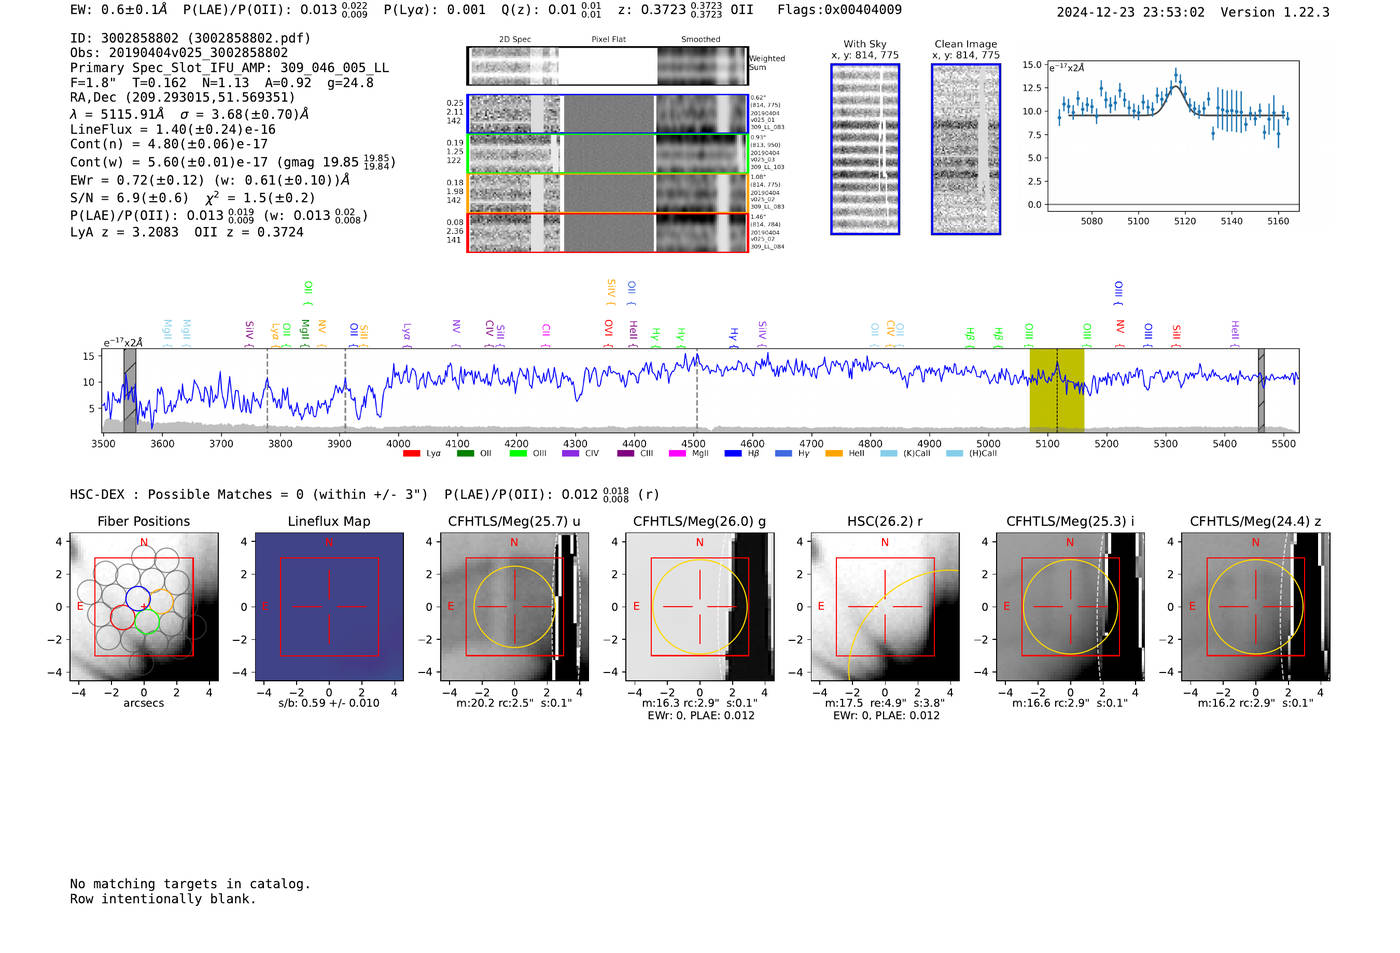The width and height of the screenshot is (1400, 953).
Task: Click the m:17.5 re:4.9" caption under r image
Action: coord(885,703)
